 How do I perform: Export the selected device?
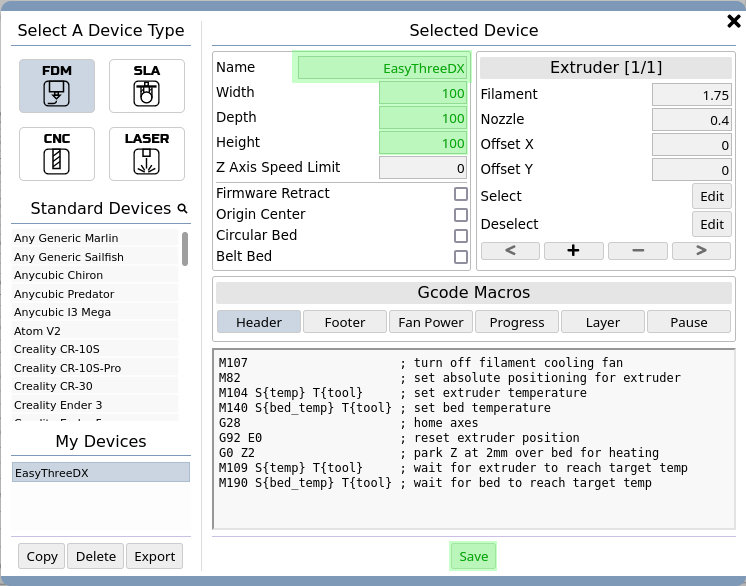click(x=154, y=557)
